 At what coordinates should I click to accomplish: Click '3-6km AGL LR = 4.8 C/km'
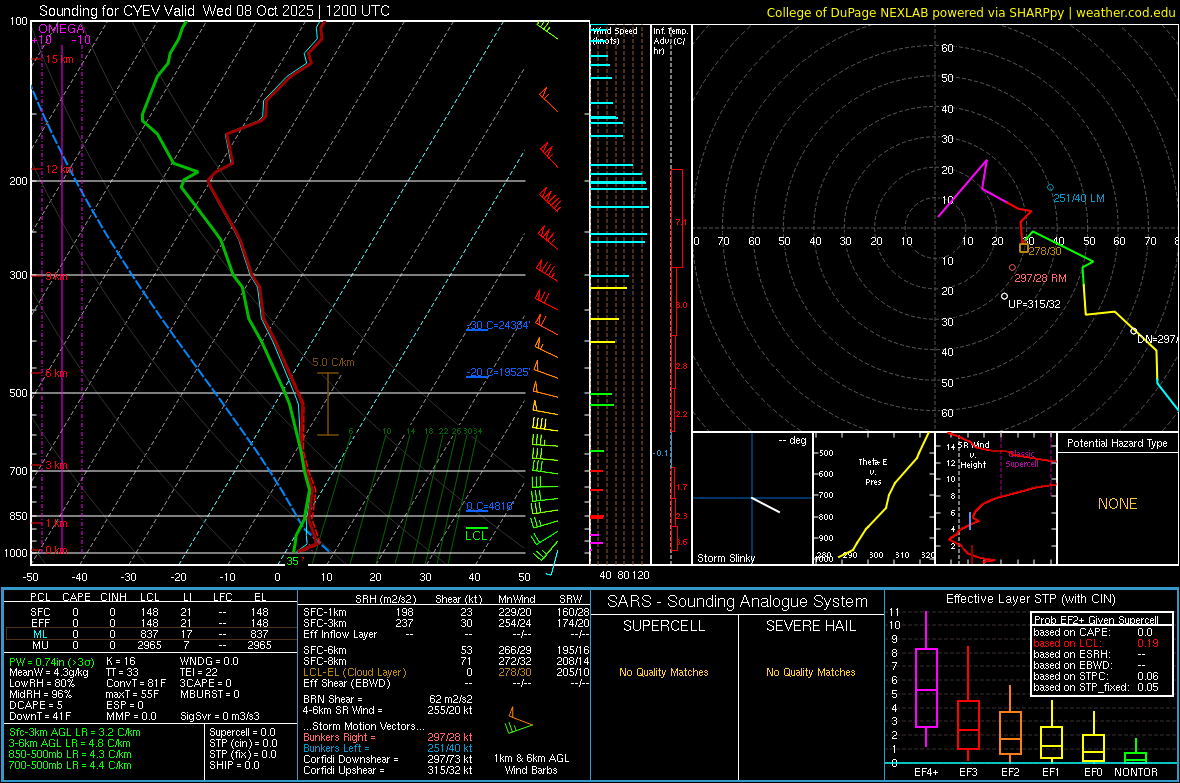click(x=69, y=743)
